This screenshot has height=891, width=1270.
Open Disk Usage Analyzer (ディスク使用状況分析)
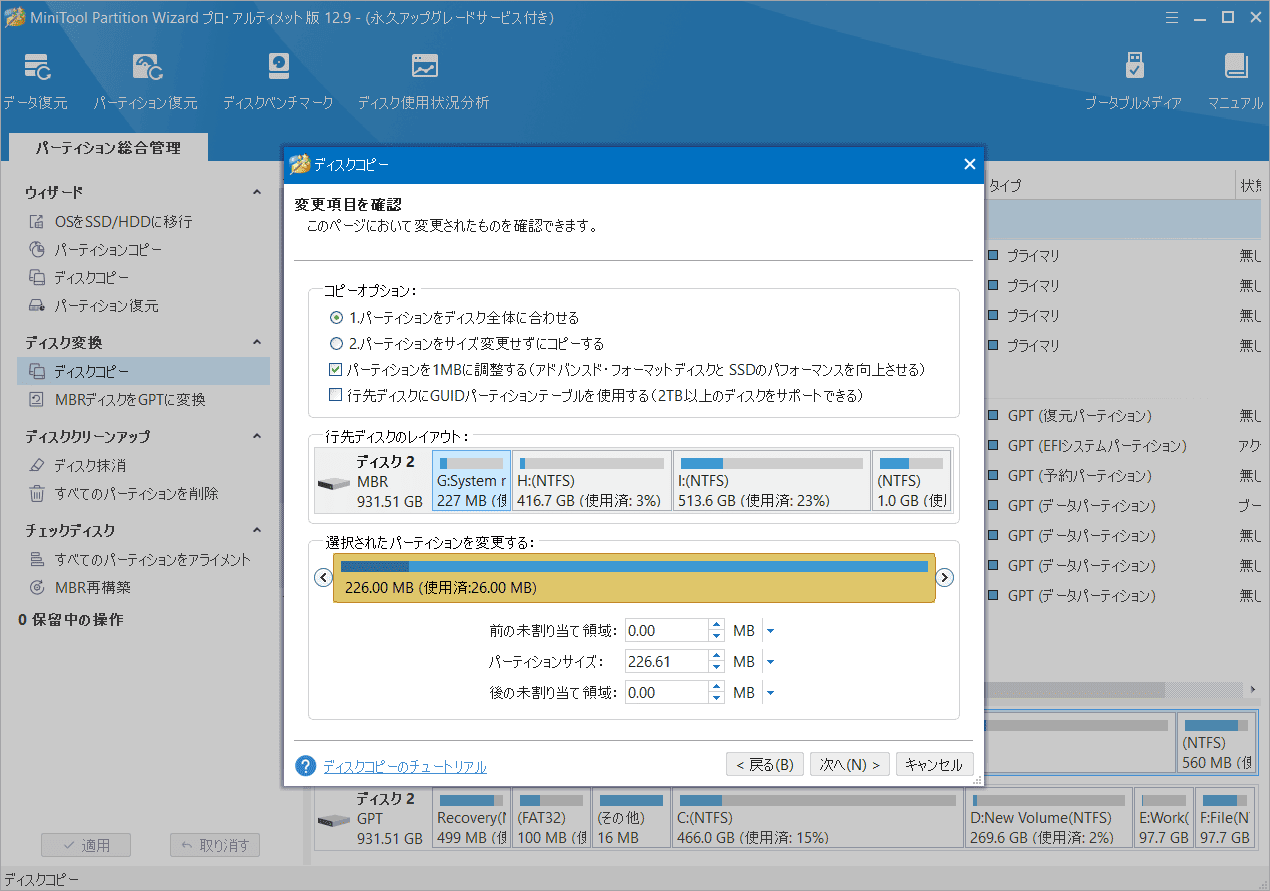point(424,82)
